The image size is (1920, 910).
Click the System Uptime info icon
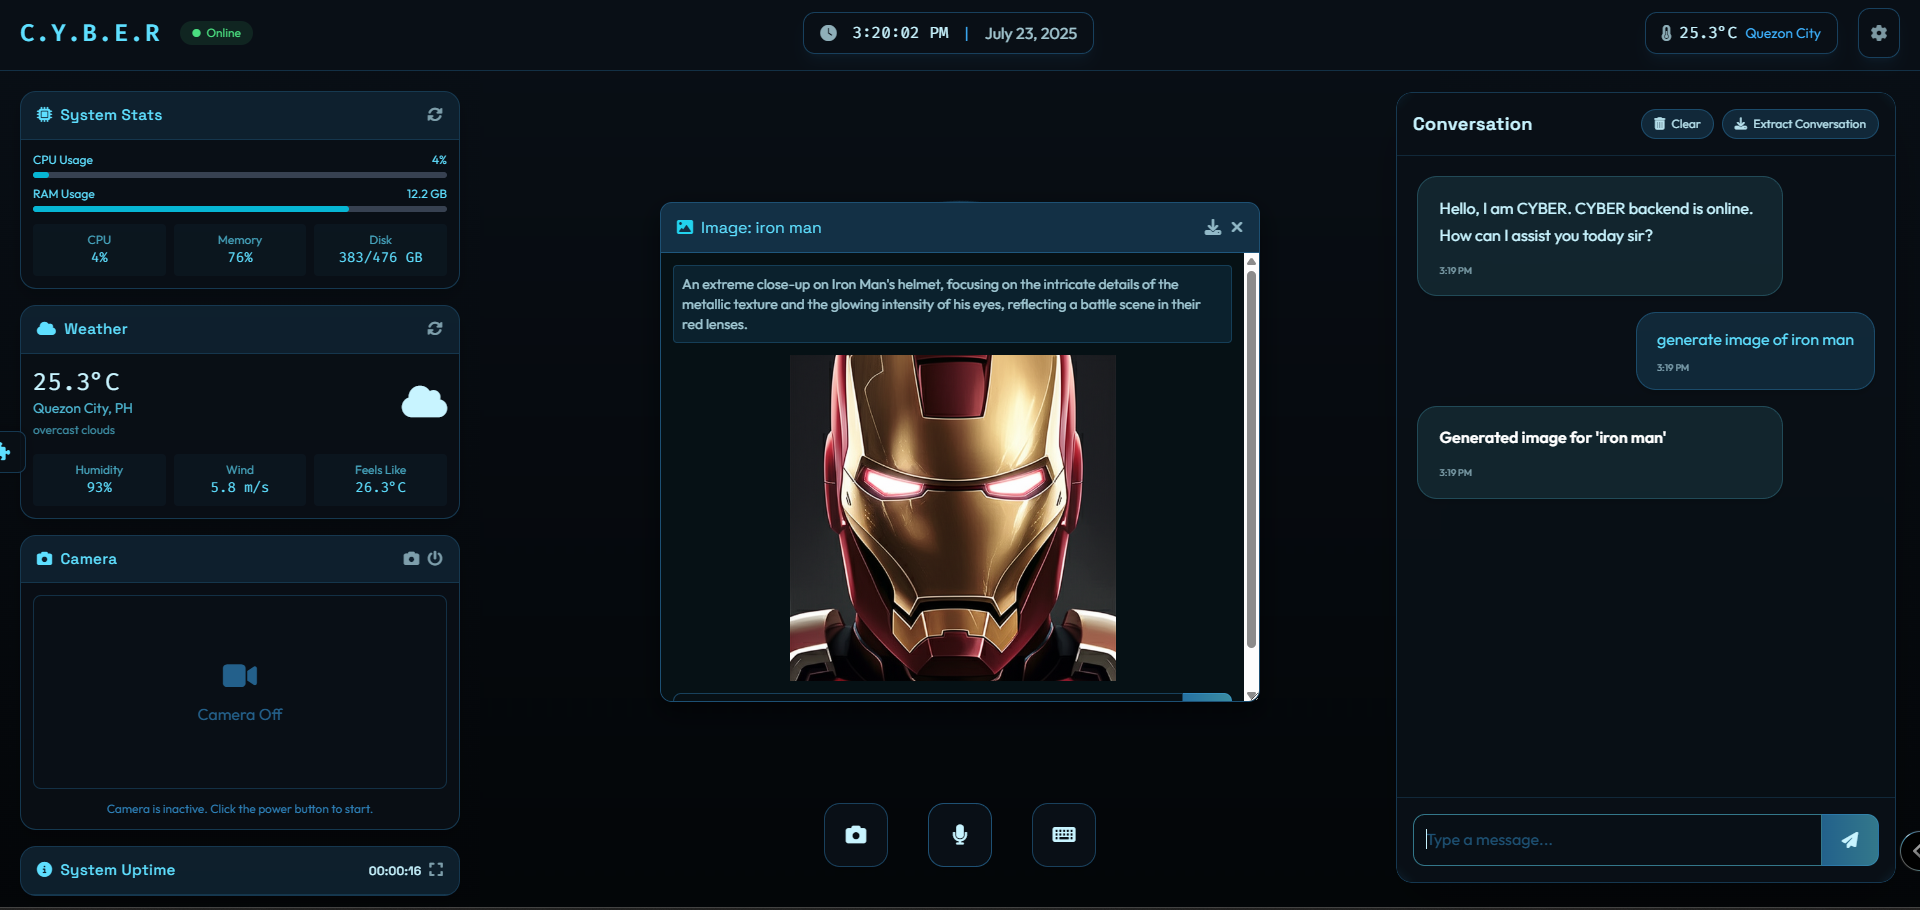[44, 870]
